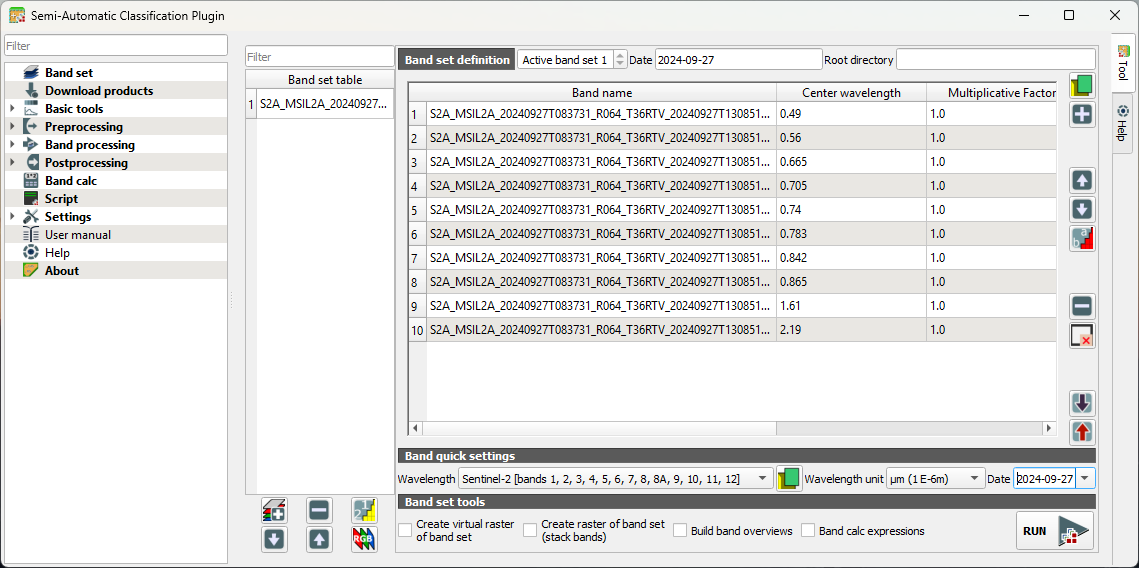Click the import band set down-arrow icon
This screenshot has height=568, width=1139.
(1081, 403)
